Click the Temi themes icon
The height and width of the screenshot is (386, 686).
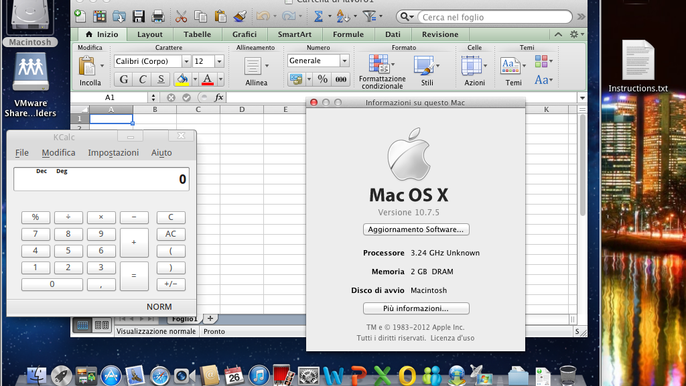[510, 67]
